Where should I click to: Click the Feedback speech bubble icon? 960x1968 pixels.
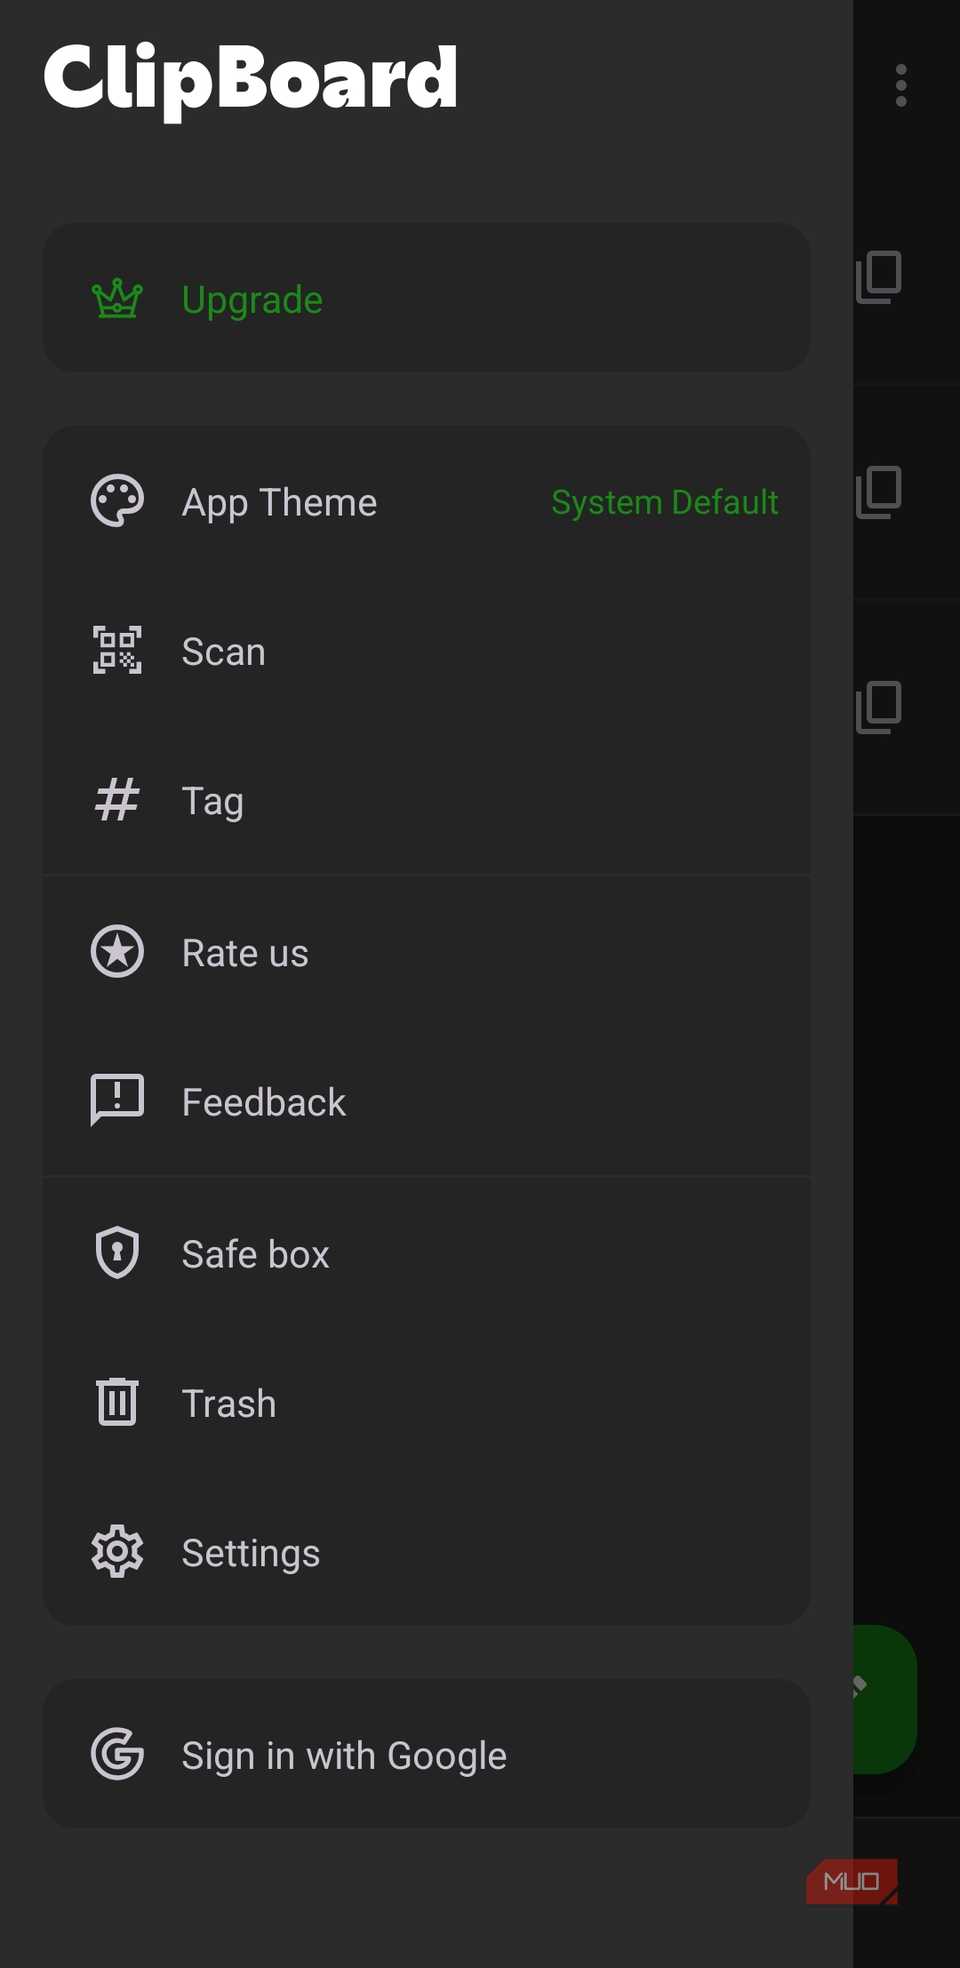pyautogui.click(x=116, y=1100)
